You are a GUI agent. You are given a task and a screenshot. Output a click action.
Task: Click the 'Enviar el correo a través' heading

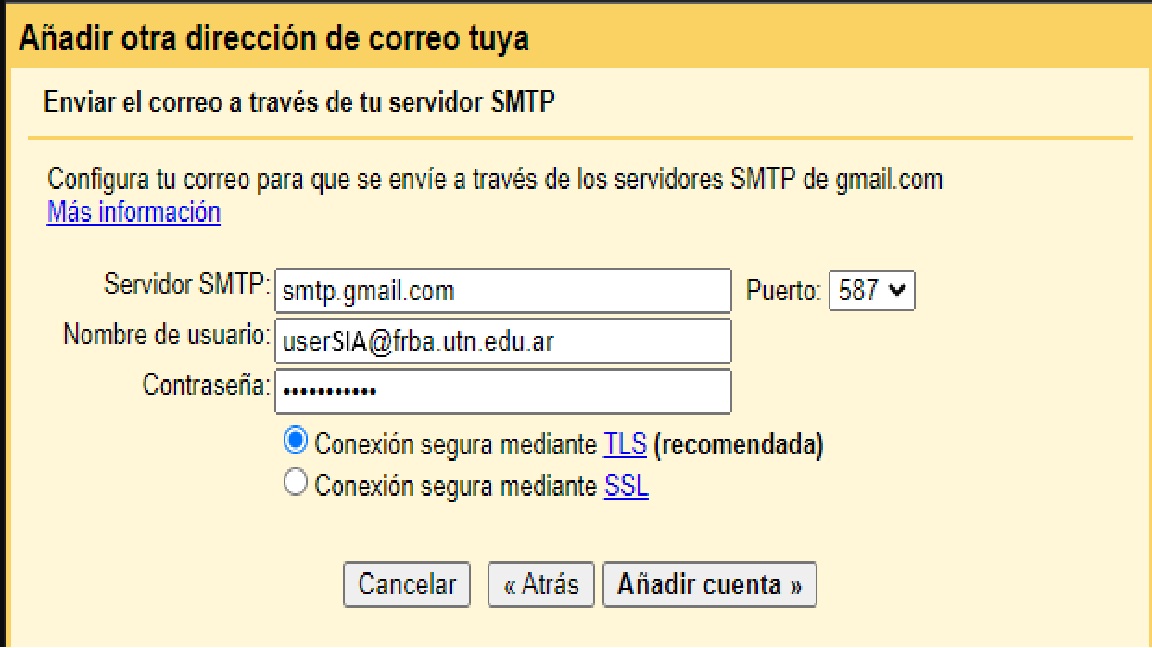tap(298, 102)
